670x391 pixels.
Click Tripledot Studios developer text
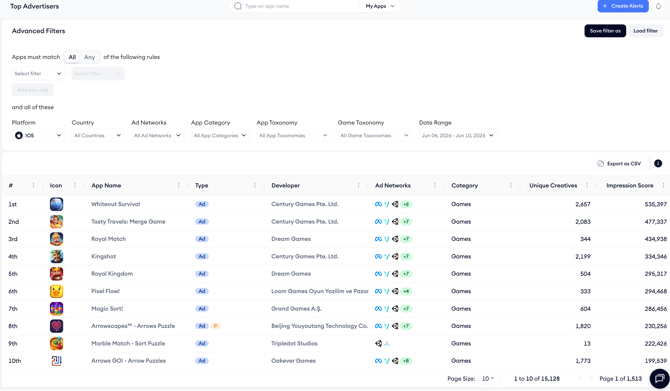pyautogui.click(x=294, y=344)
